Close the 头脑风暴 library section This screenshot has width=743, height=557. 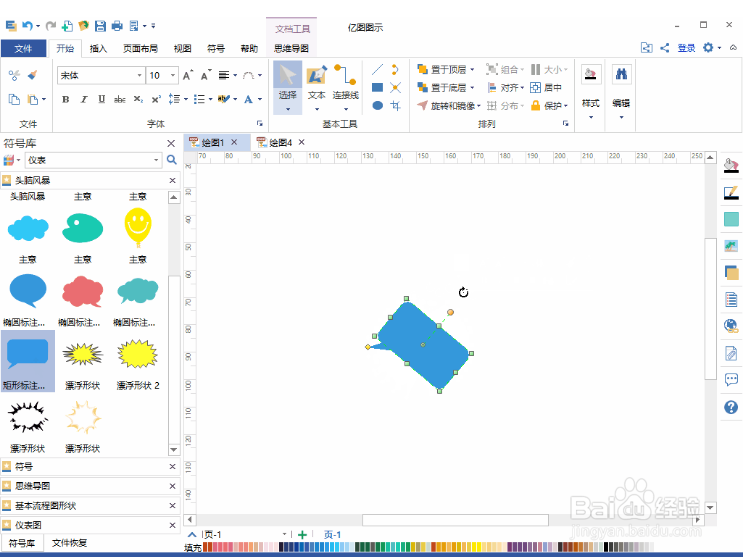click(x=172, y=180)
